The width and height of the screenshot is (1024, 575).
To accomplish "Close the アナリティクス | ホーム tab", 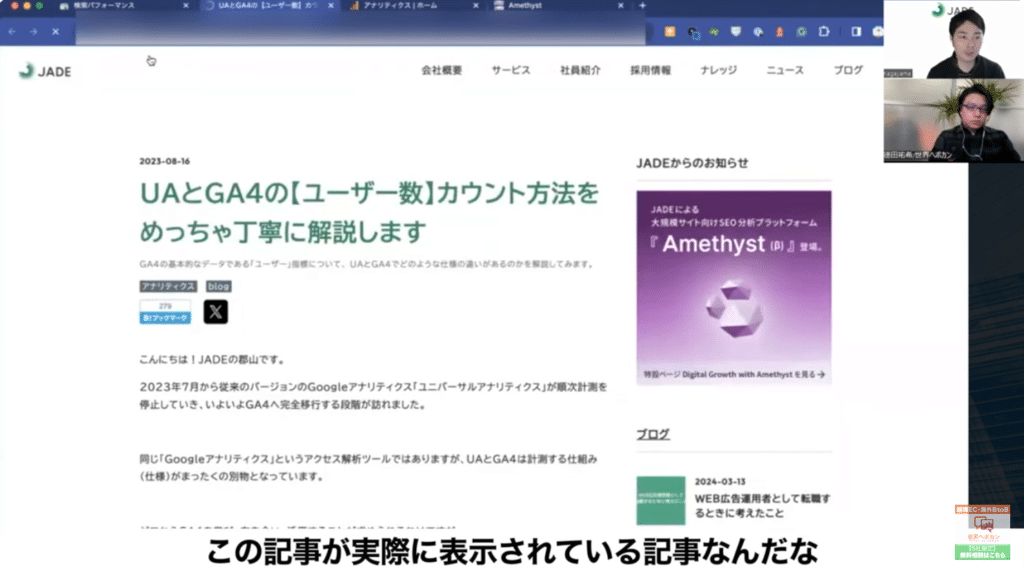I will pyautogui.click(x=475, y=6).
